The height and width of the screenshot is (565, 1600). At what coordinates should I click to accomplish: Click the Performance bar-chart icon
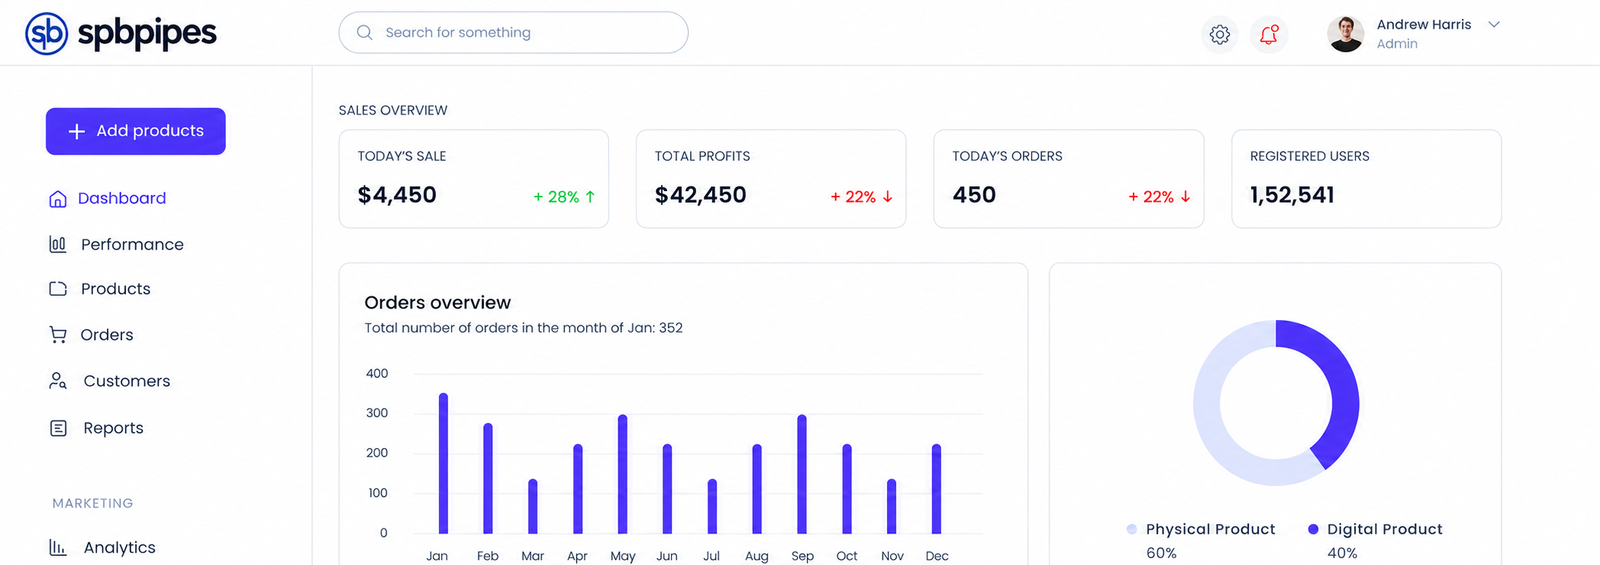(58, 244)
